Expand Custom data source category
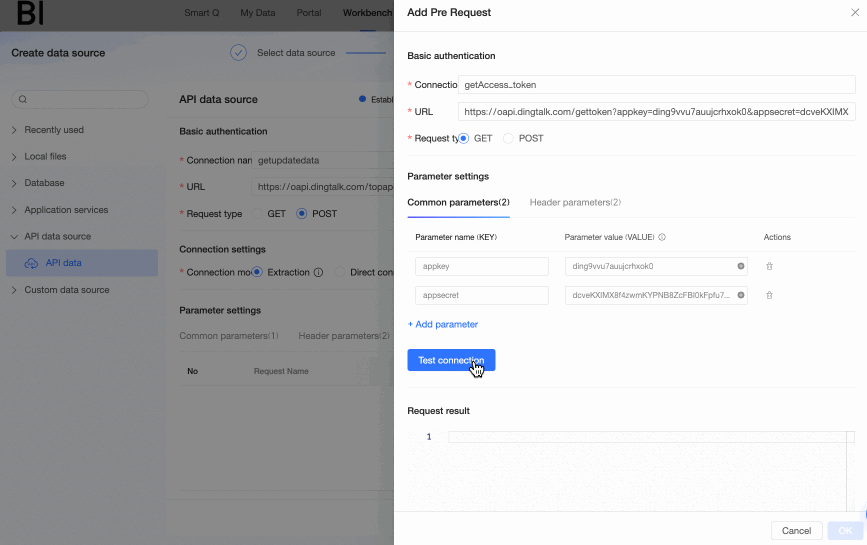This screenshot has height=545, width=867. click(x=14, y=290)
